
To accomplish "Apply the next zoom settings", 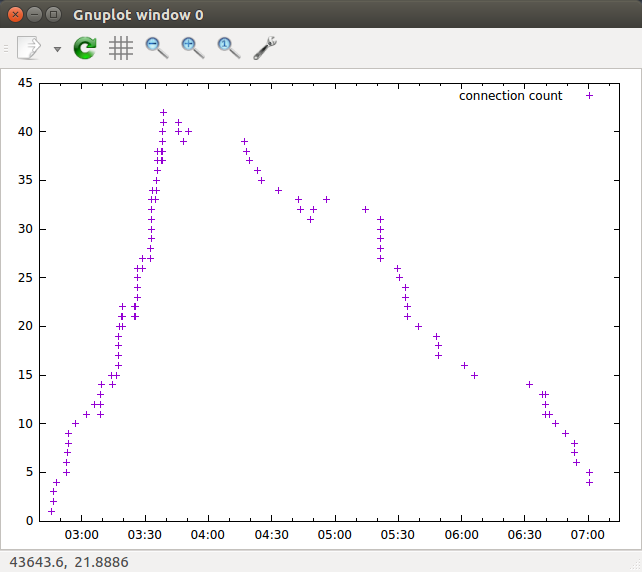I will point(193,48).
